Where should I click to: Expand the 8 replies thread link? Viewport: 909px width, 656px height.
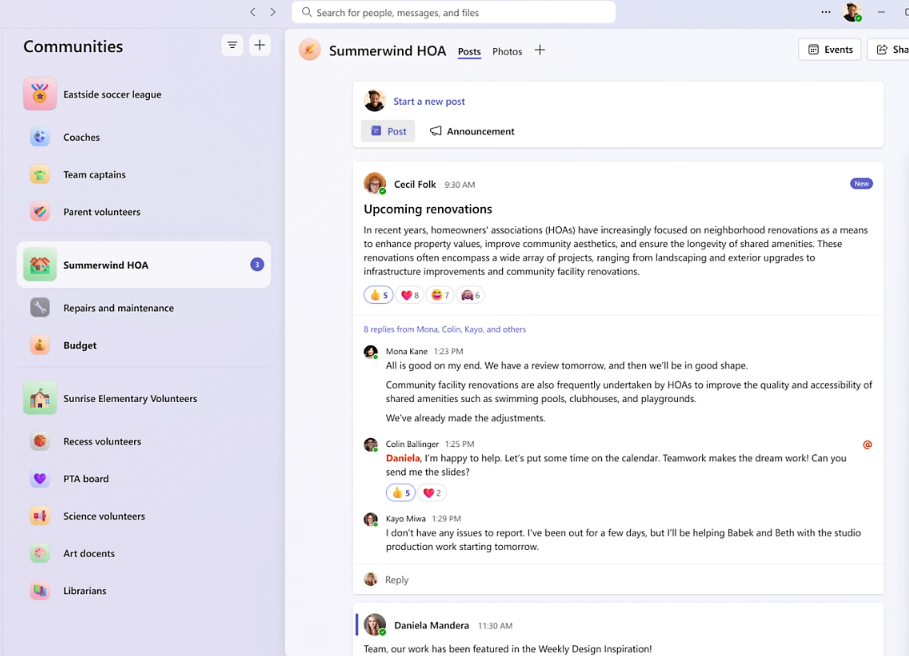445,329
